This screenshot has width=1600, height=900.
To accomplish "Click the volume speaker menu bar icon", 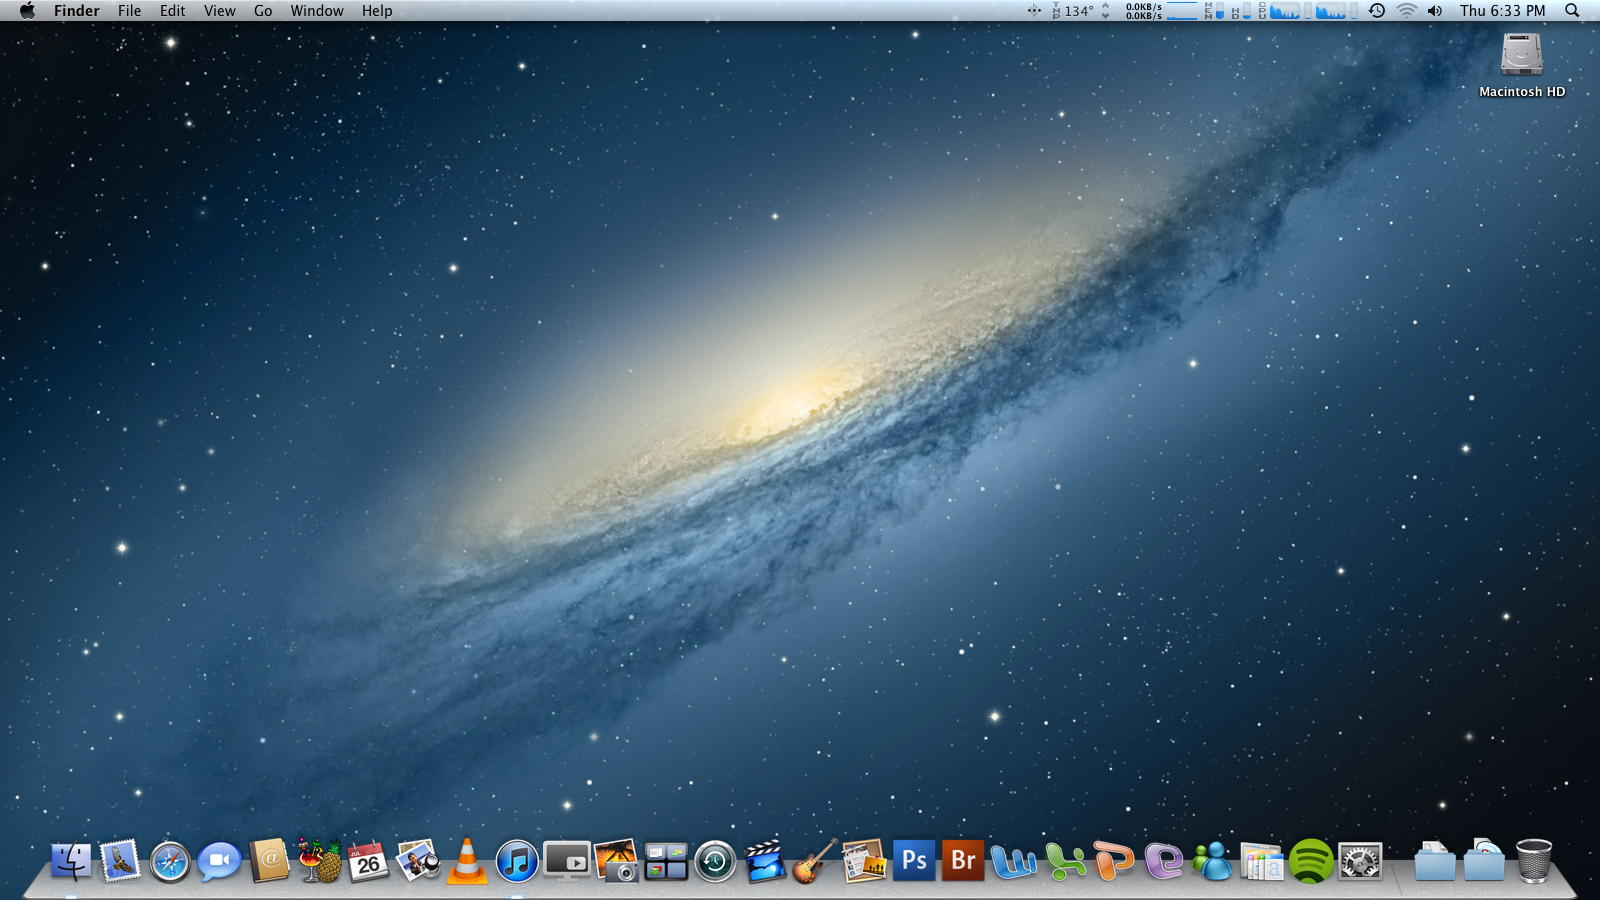I will point(1435,11).
